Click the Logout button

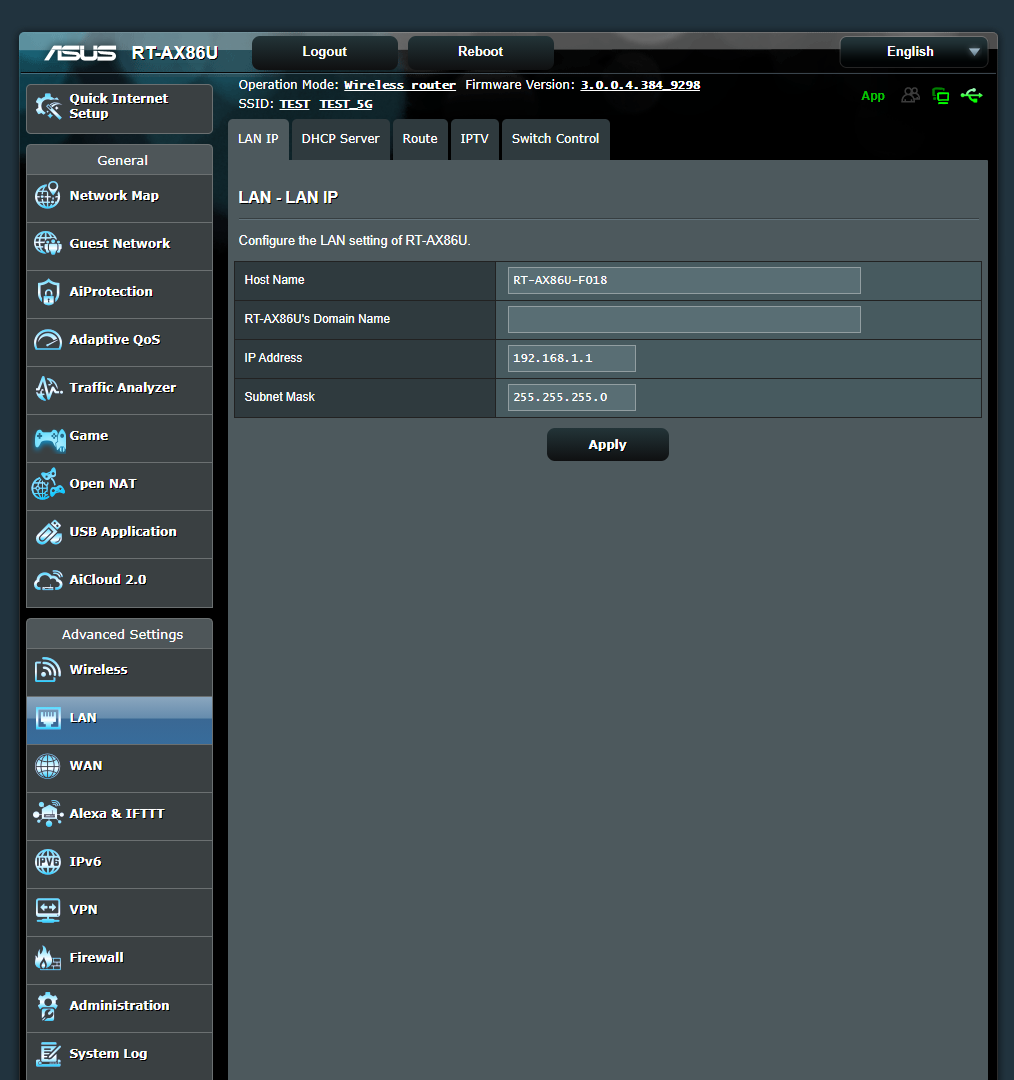pos(324,52)
